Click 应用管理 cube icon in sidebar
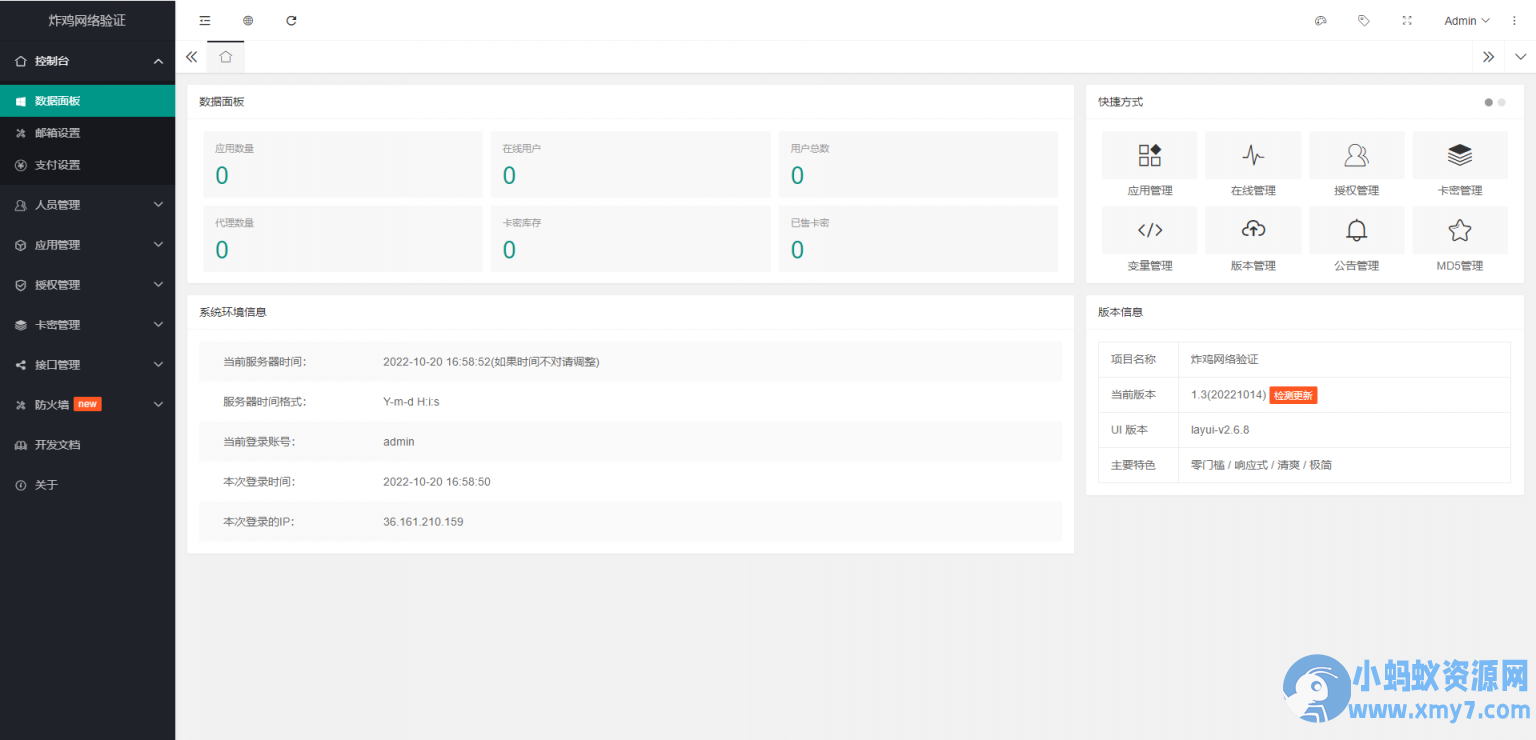Screen dimensions: 1536x740 20,245
